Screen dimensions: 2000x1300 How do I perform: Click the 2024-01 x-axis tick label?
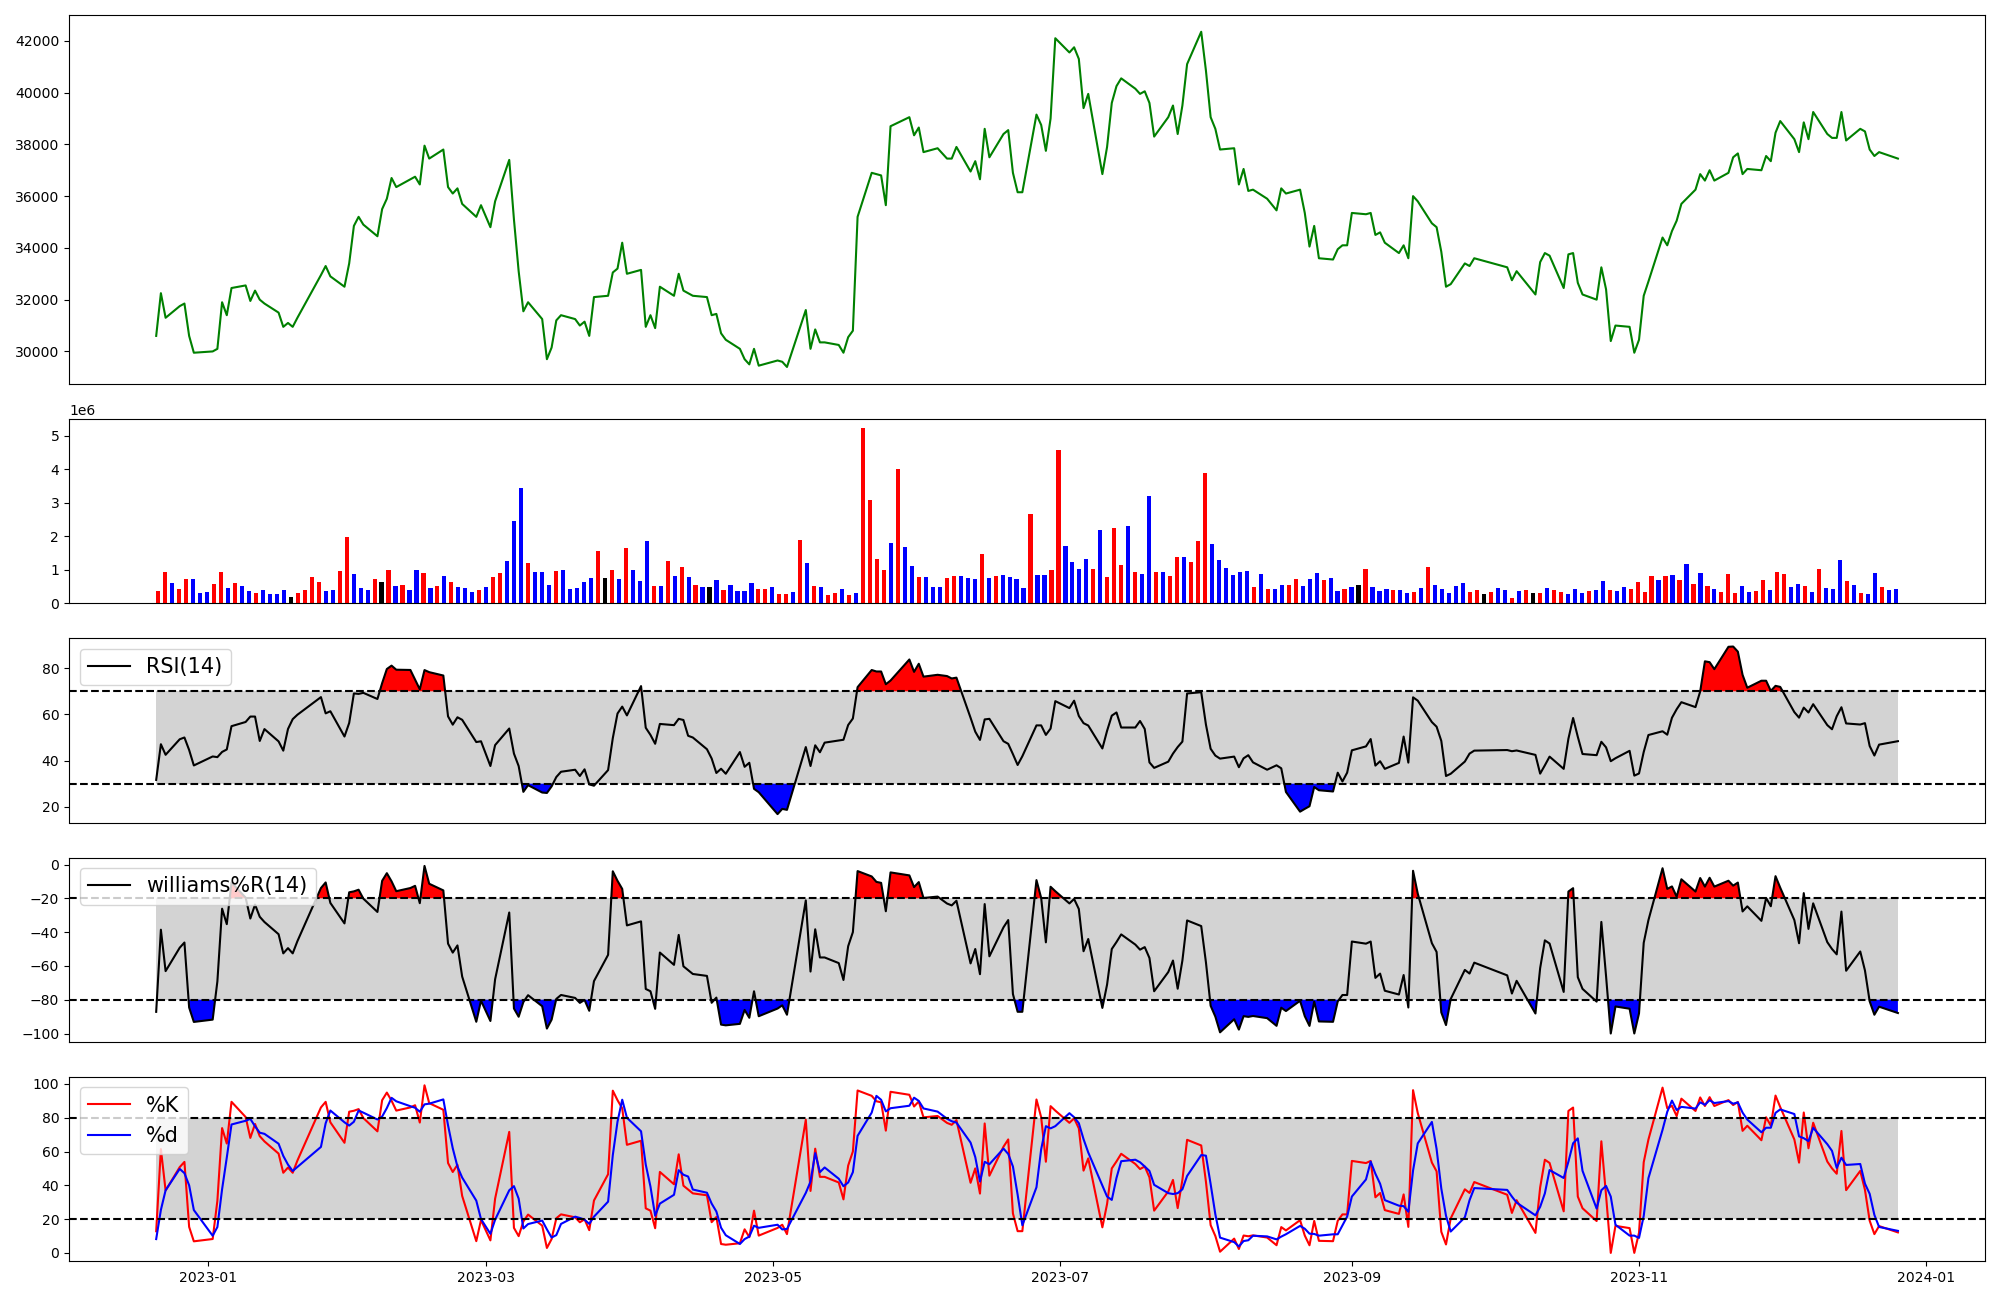click(1926, 1277)
